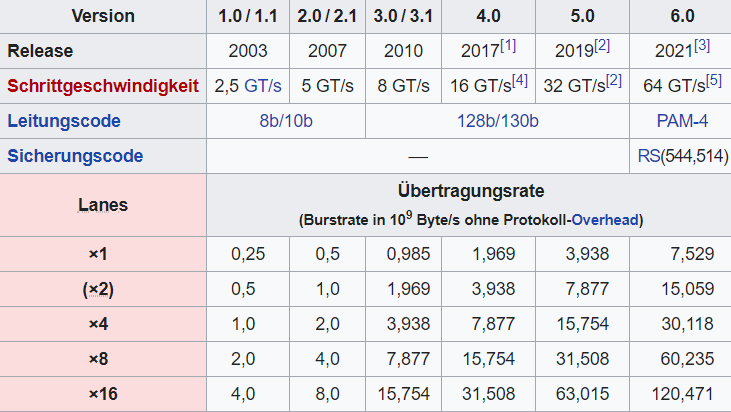Open the Overhead link in Burstrate note

[606, 219]
